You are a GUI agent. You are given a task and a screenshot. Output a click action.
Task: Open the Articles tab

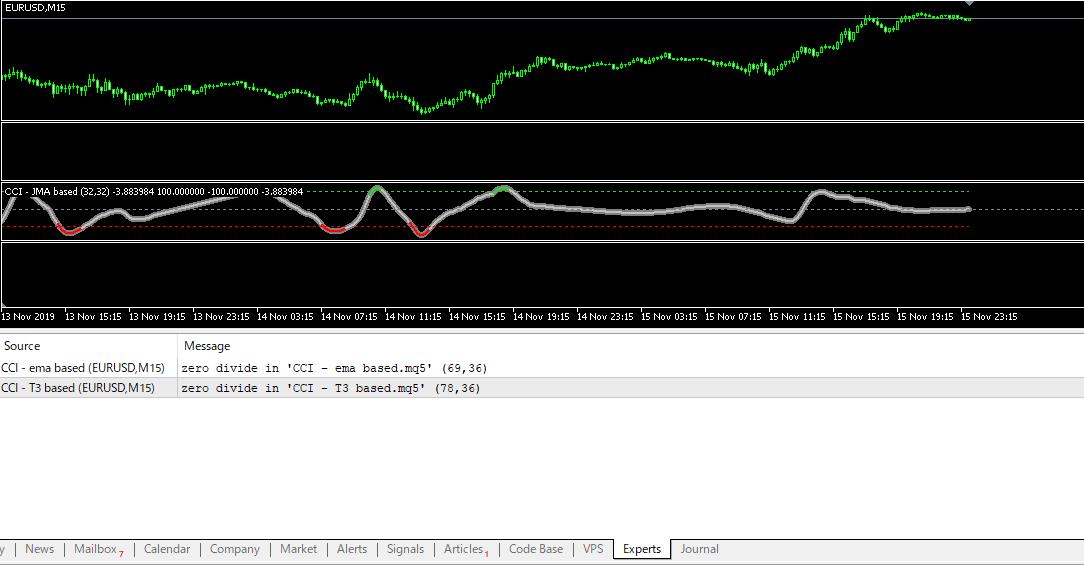(464, 549)
